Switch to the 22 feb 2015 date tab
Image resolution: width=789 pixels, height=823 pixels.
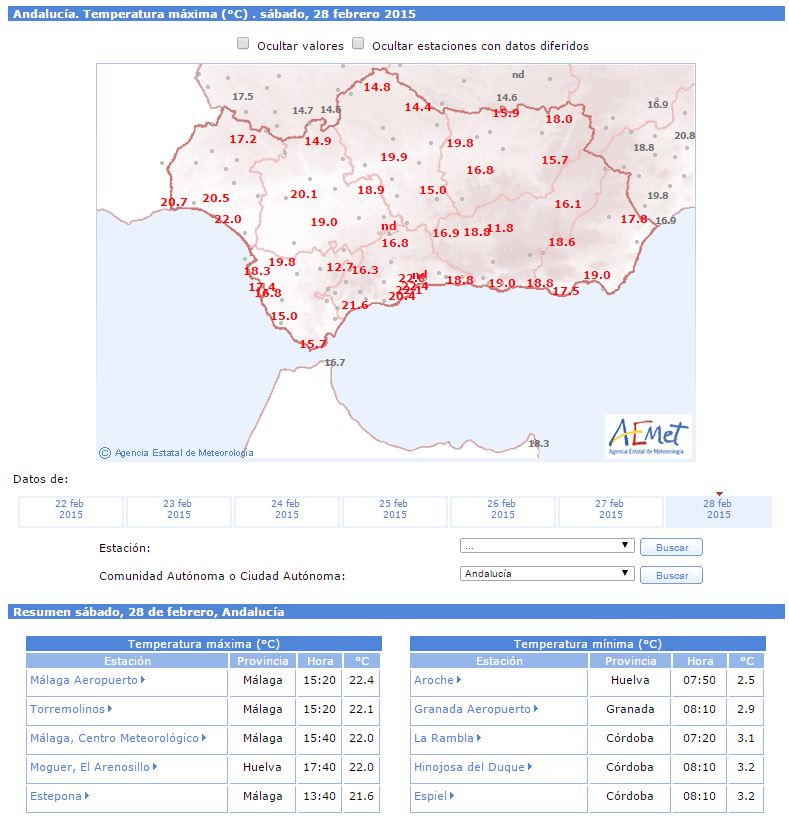[71, 510]
